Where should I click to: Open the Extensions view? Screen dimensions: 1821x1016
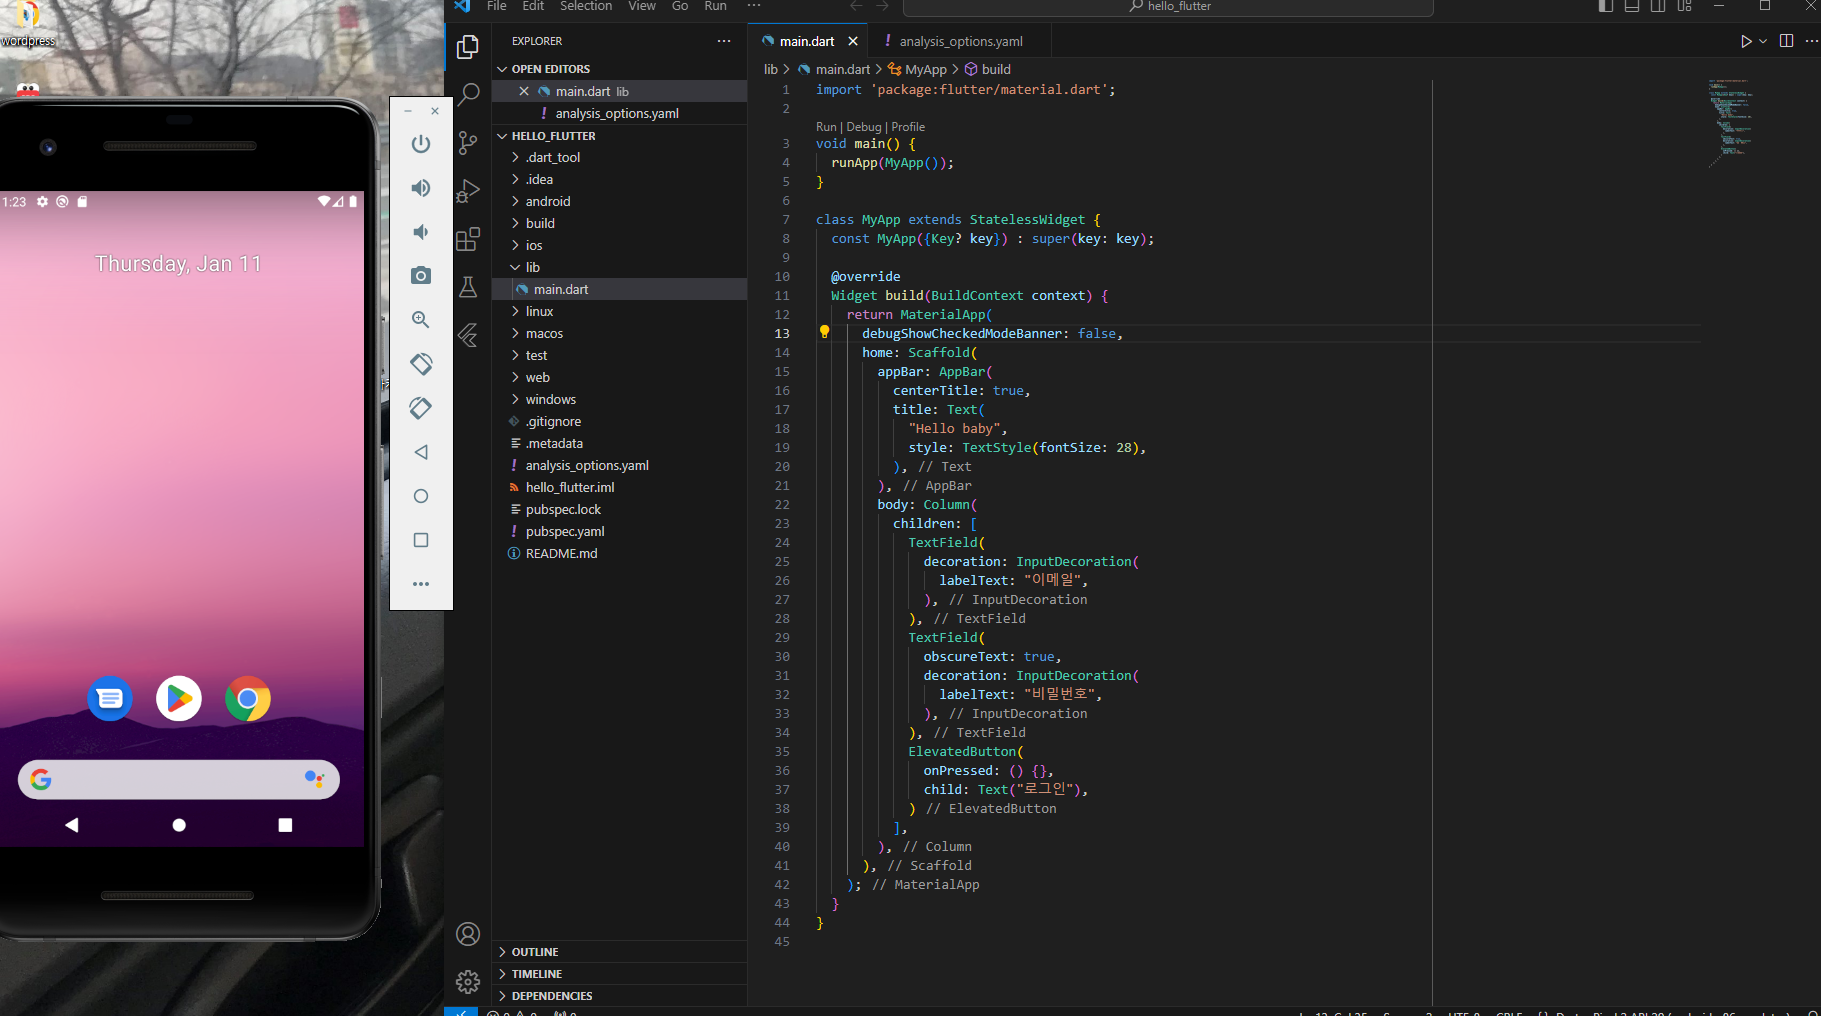[468, 239]
